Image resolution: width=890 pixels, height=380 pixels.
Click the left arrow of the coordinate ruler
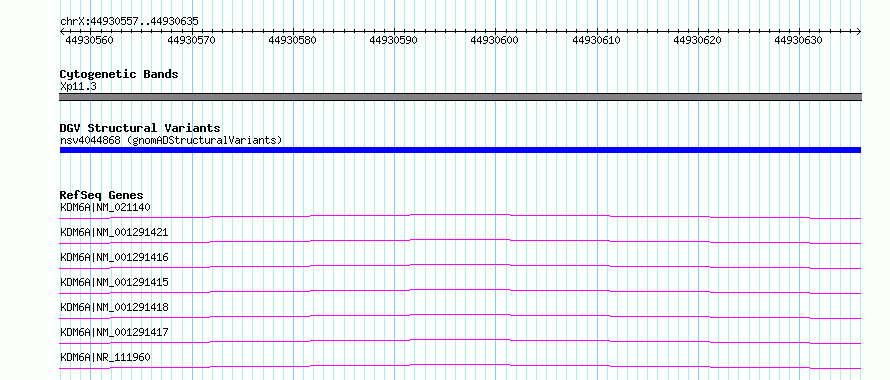click(x=62, y=32)
